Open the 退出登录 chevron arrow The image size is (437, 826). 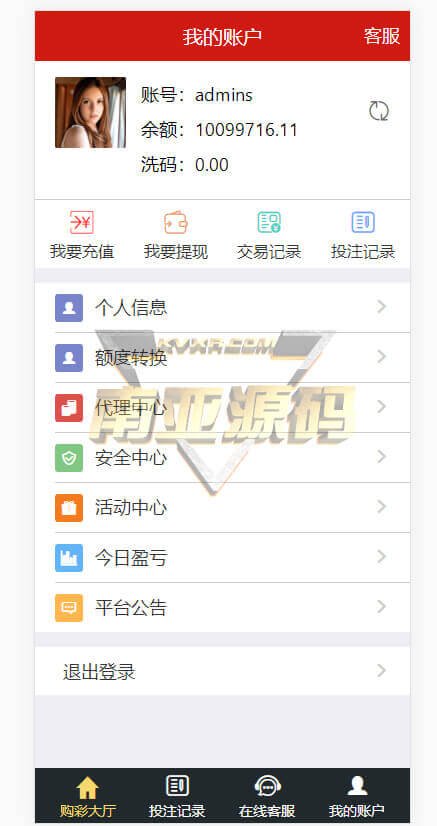382,671
